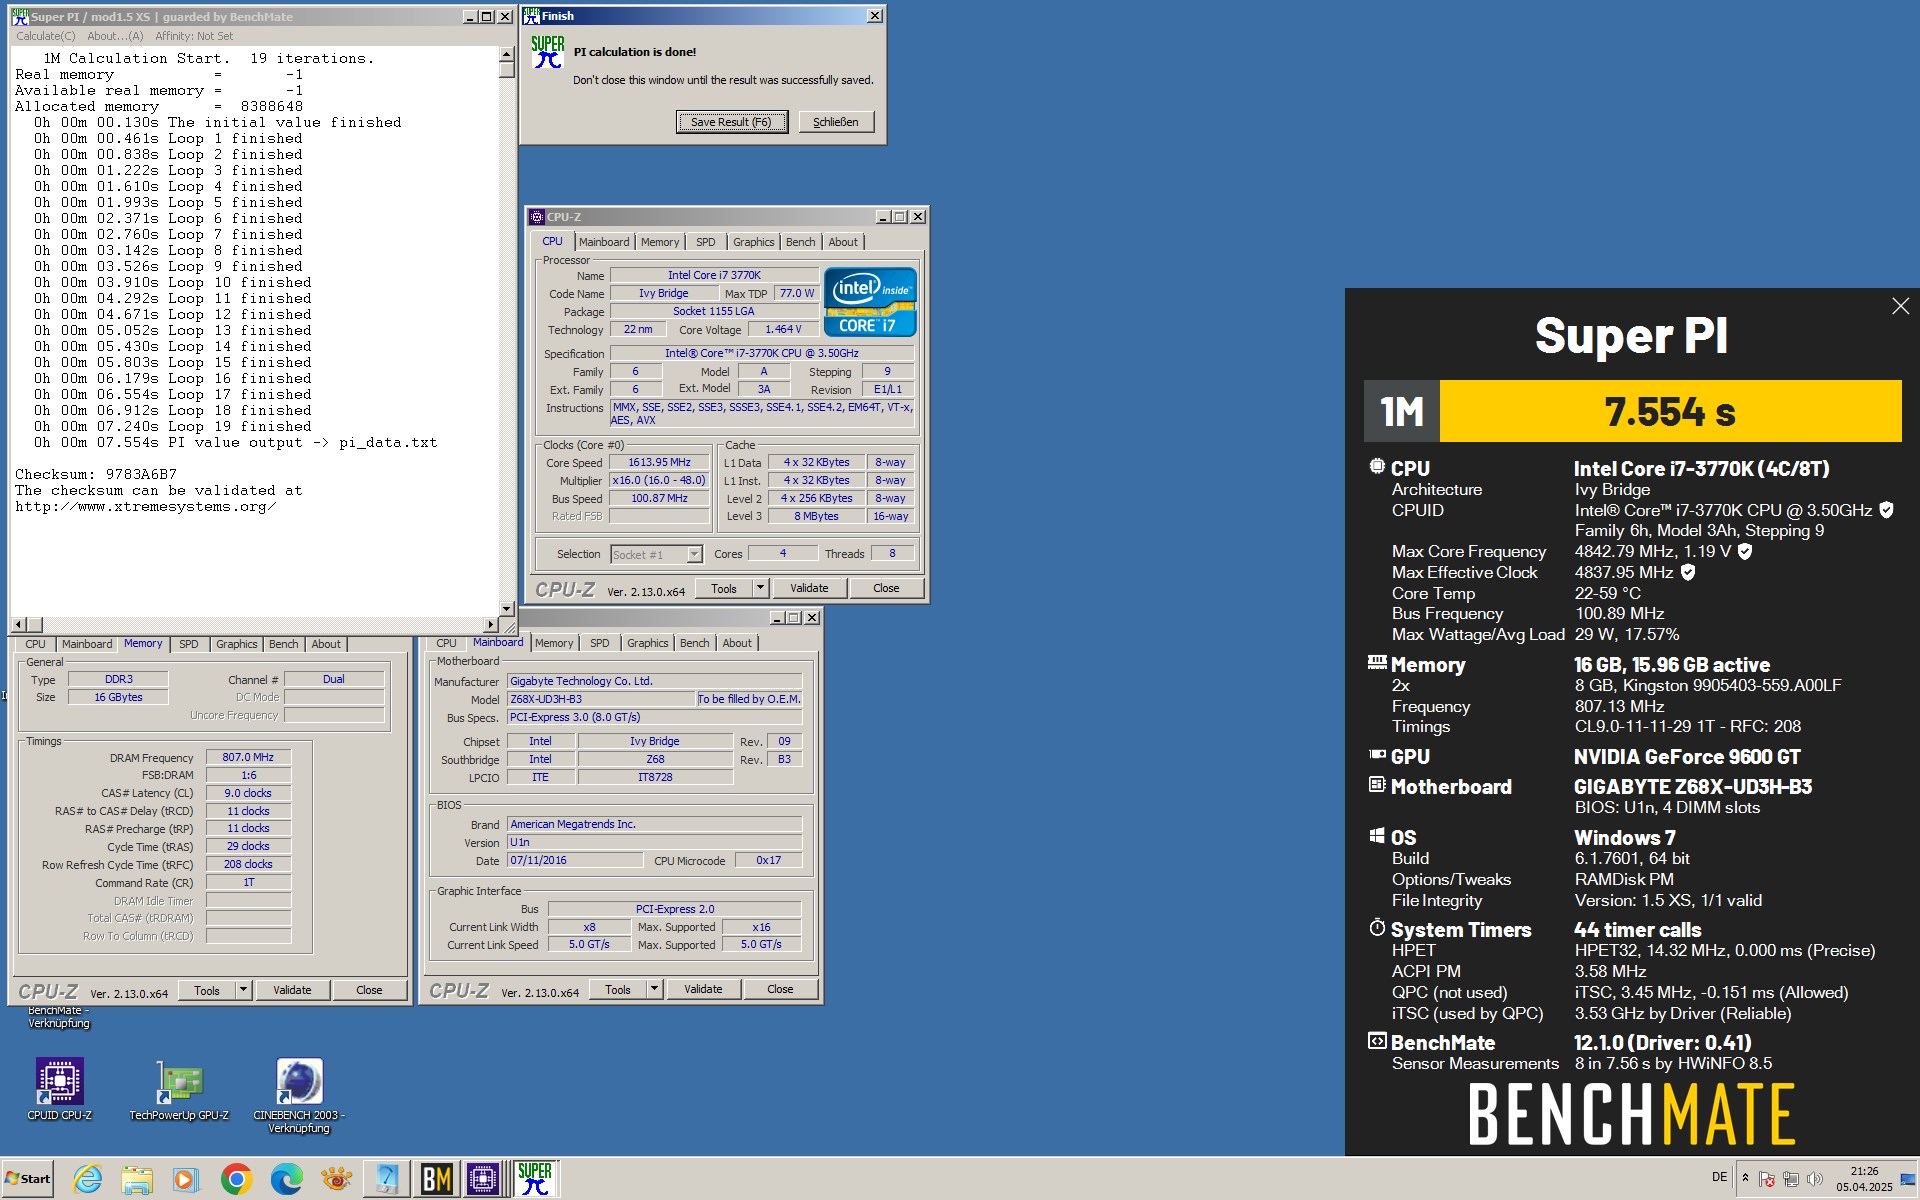Click the shield icon beside Max Core Frequency
Viewport: 1920px width, 1200px height.
click(x=1745, y=551)
